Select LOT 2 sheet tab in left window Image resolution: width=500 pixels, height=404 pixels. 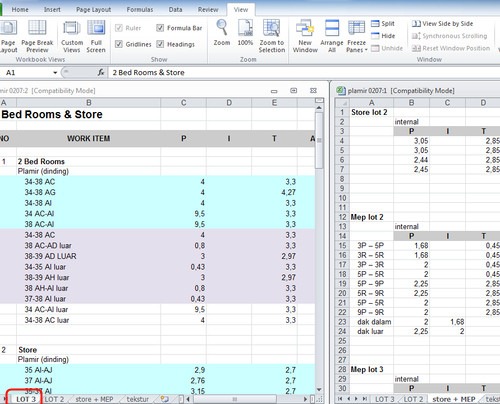[54, 399]
